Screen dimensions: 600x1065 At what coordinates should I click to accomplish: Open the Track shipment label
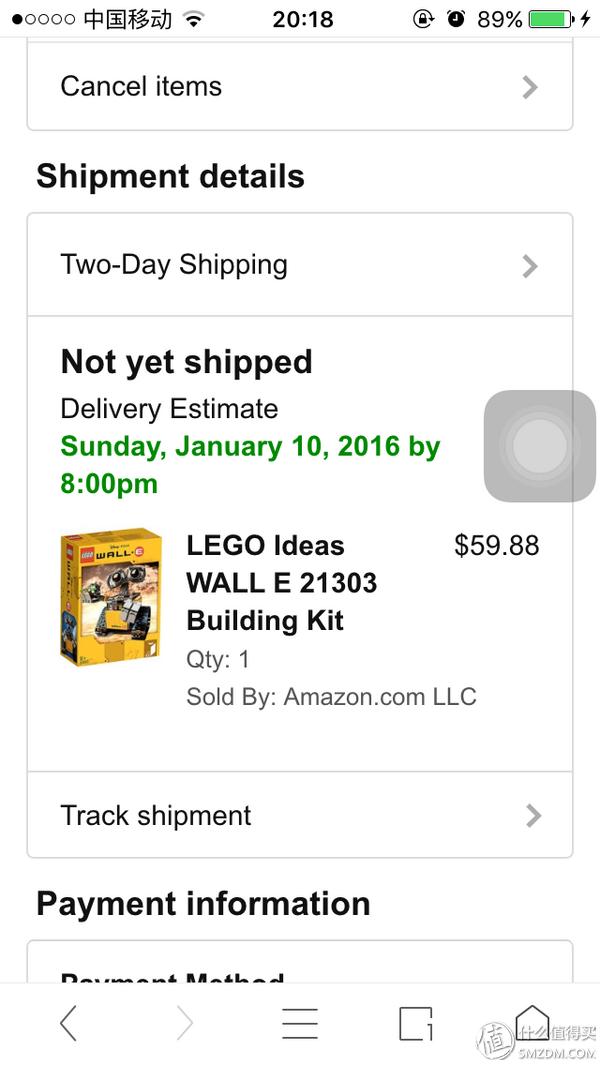pos(156,815)
